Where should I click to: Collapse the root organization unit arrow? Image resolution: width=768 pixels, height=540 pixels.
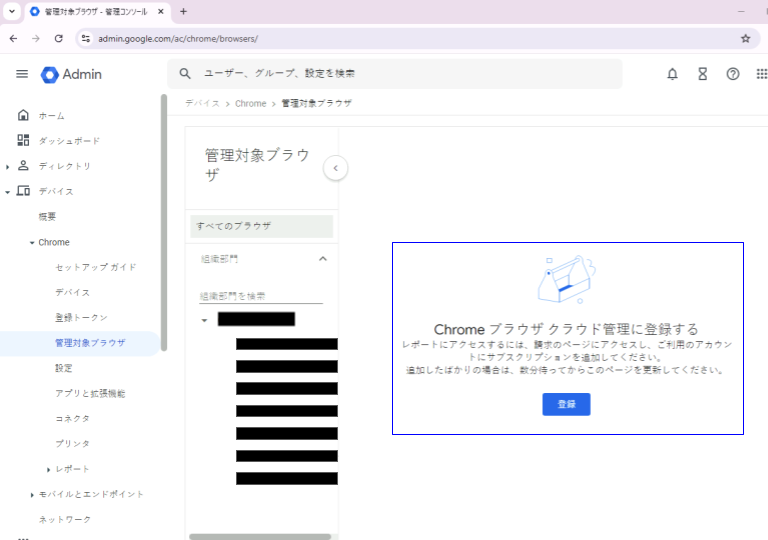[x=204, y=320]
